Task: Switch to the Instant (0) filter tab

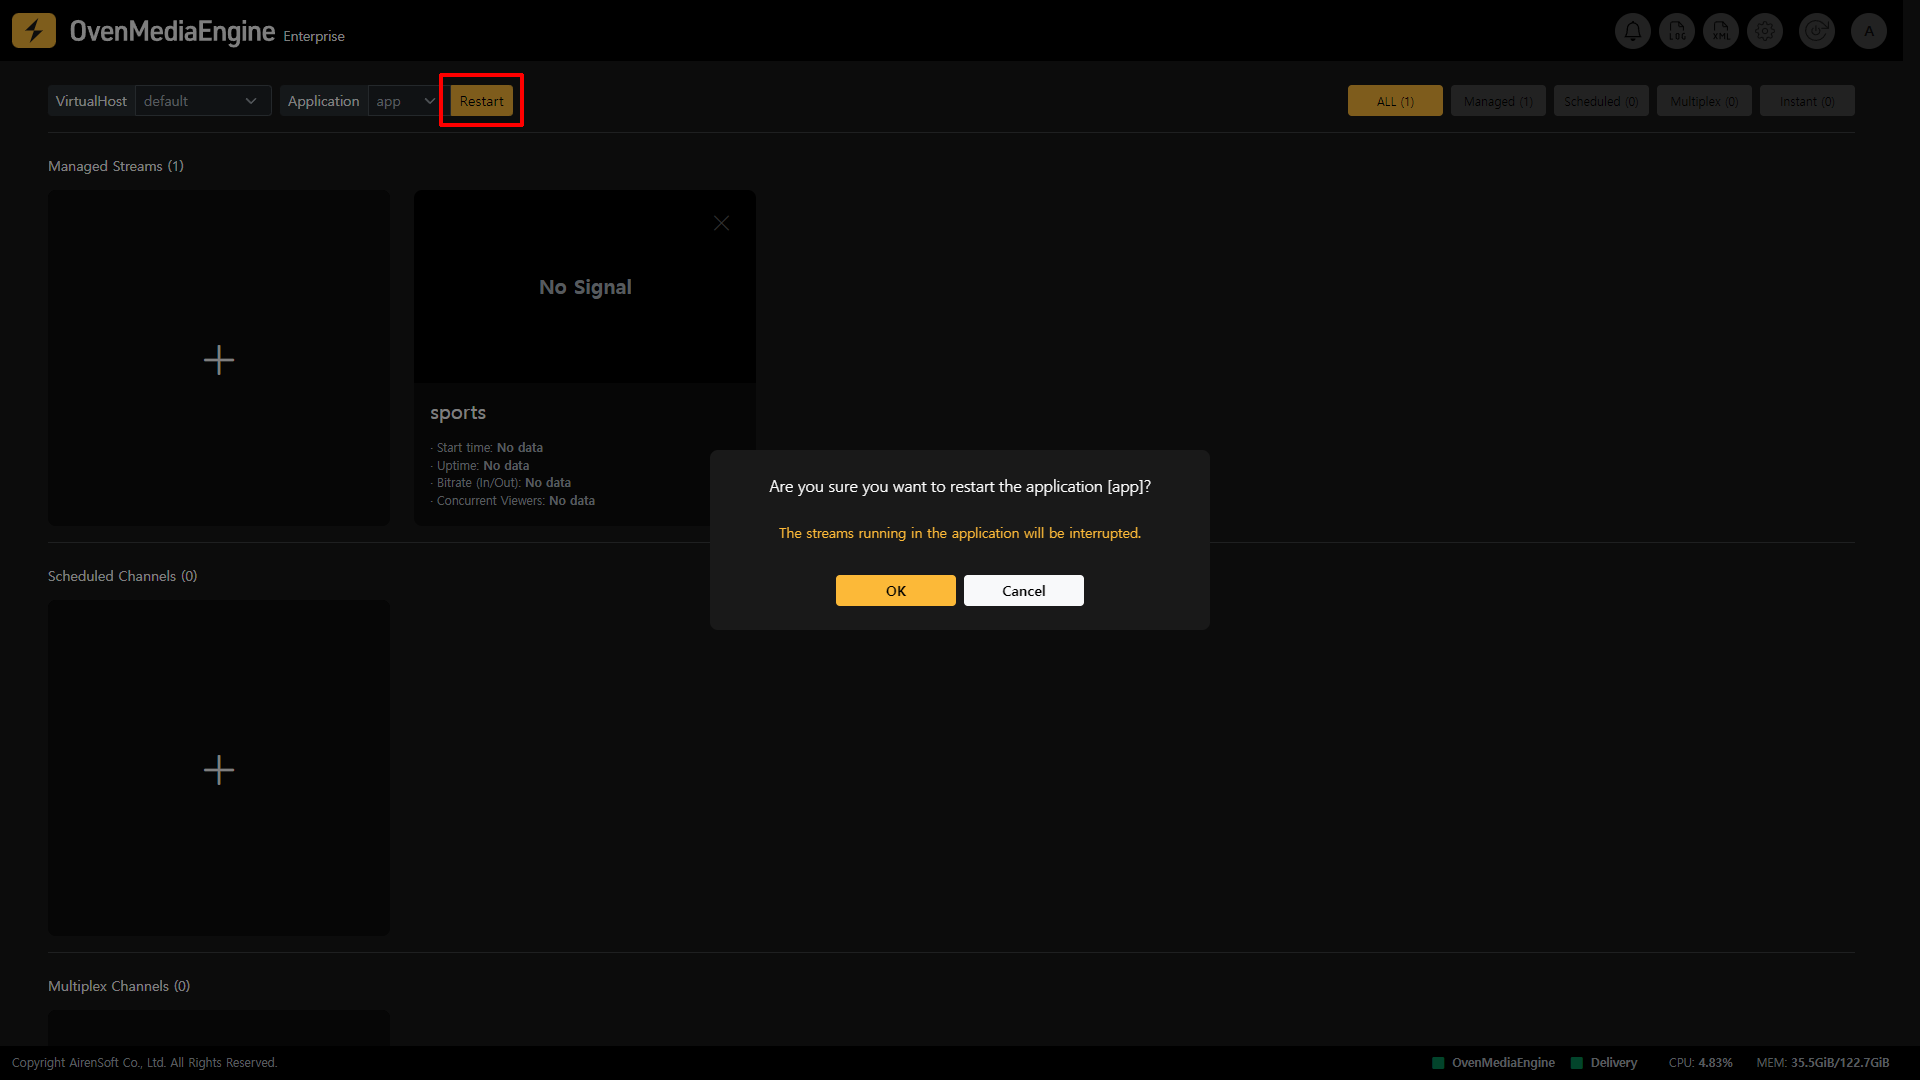Action: 1807,101
